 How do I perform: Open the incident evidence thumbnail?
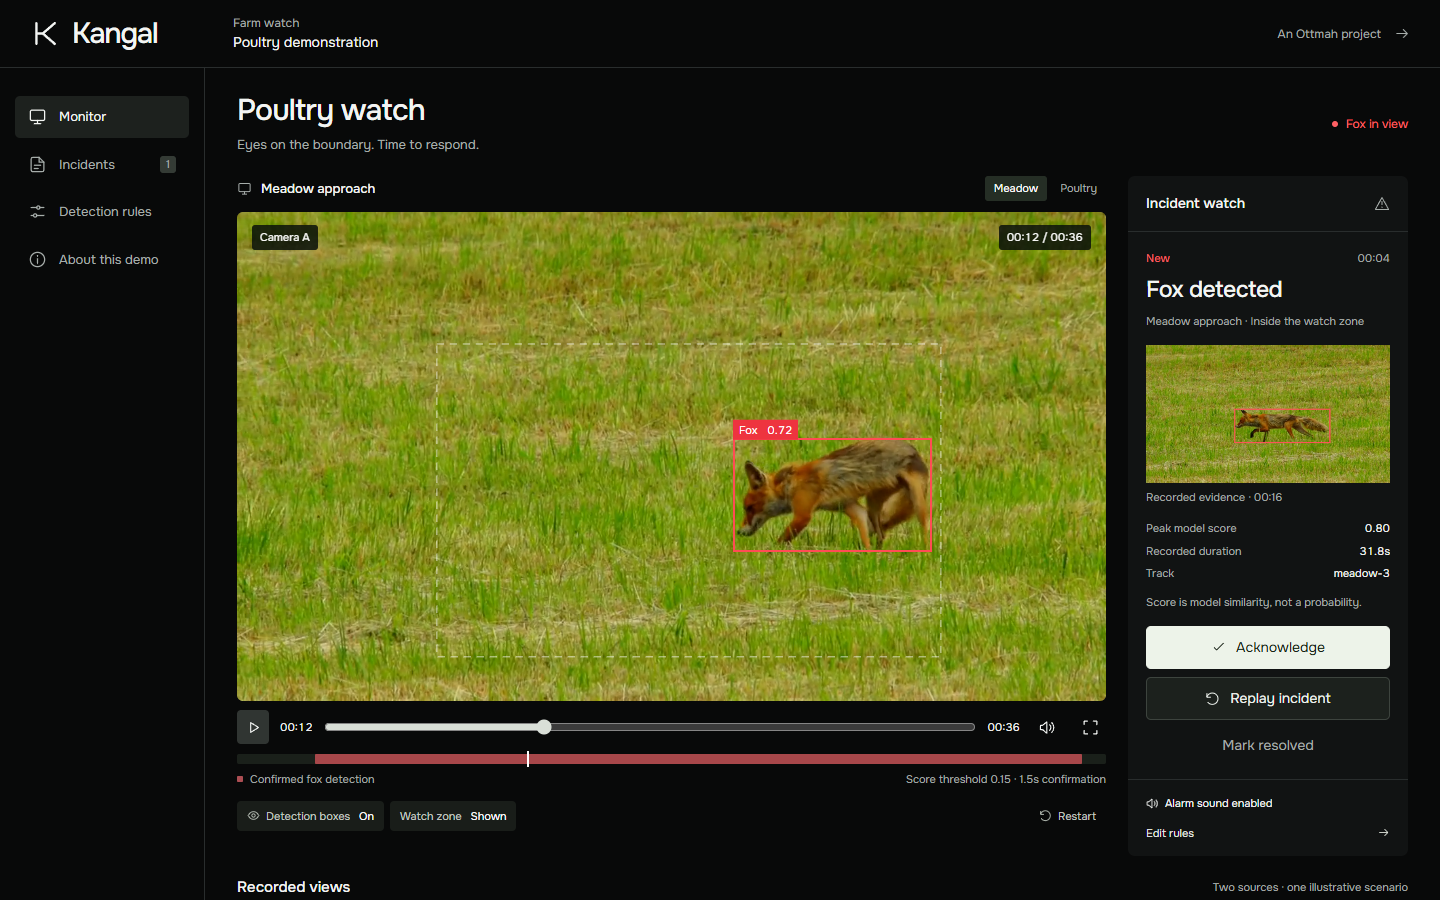pos(1268,414)
